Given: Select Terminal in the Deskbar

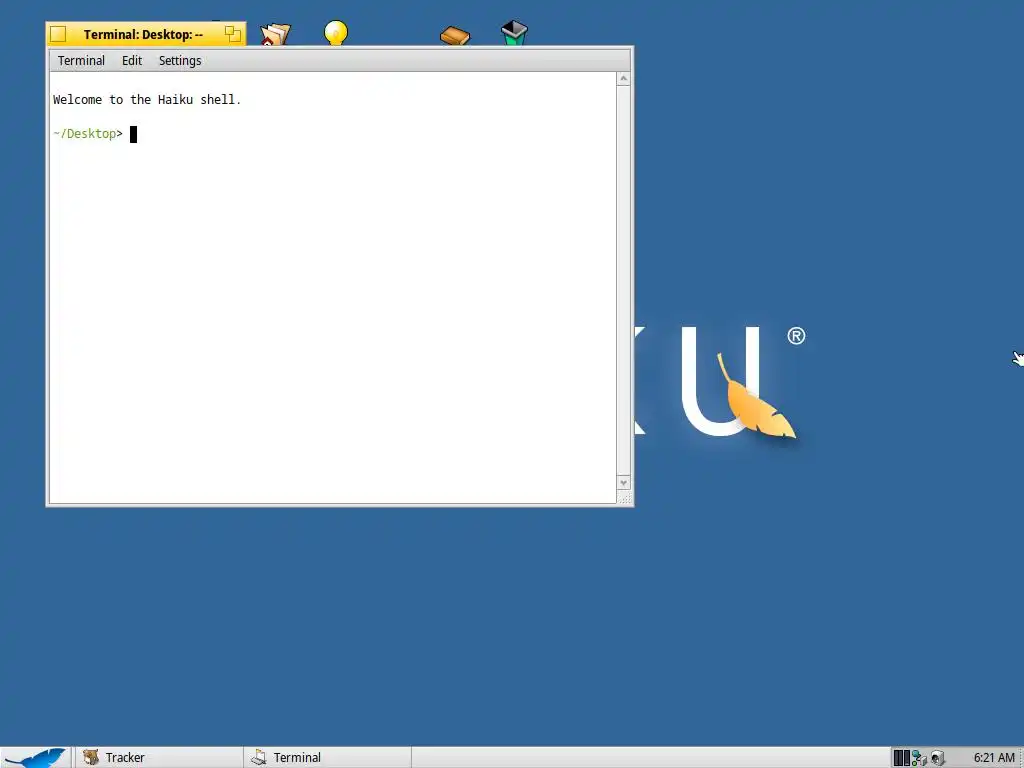Looking at the screenshot, I should [328, 758].
